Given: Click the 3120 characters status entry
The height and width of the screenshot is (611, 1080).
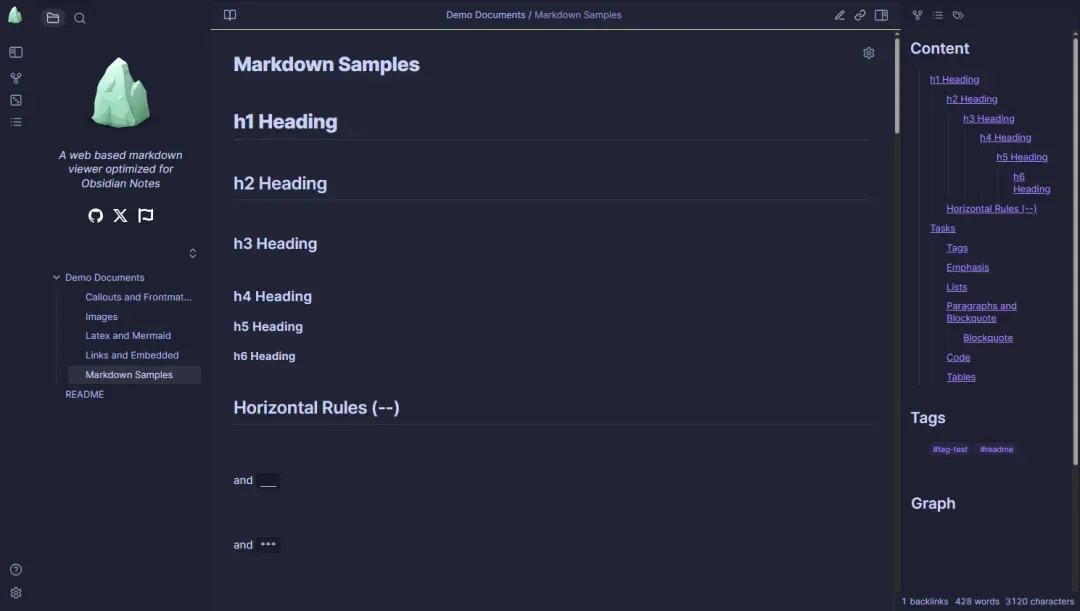Looking at the screenshot, I should tap(1039, 601).
